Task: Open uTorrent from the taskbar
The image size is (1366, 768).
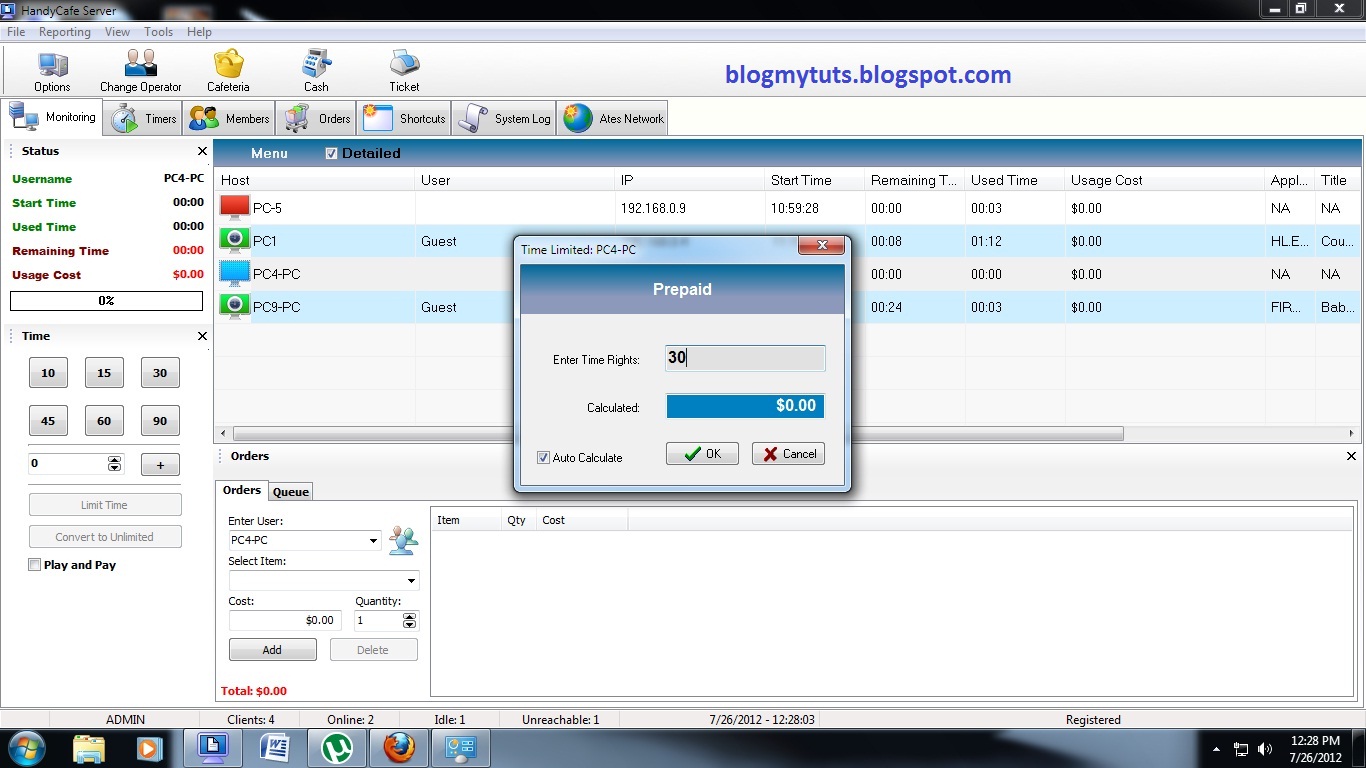Action: coord(336,748)
